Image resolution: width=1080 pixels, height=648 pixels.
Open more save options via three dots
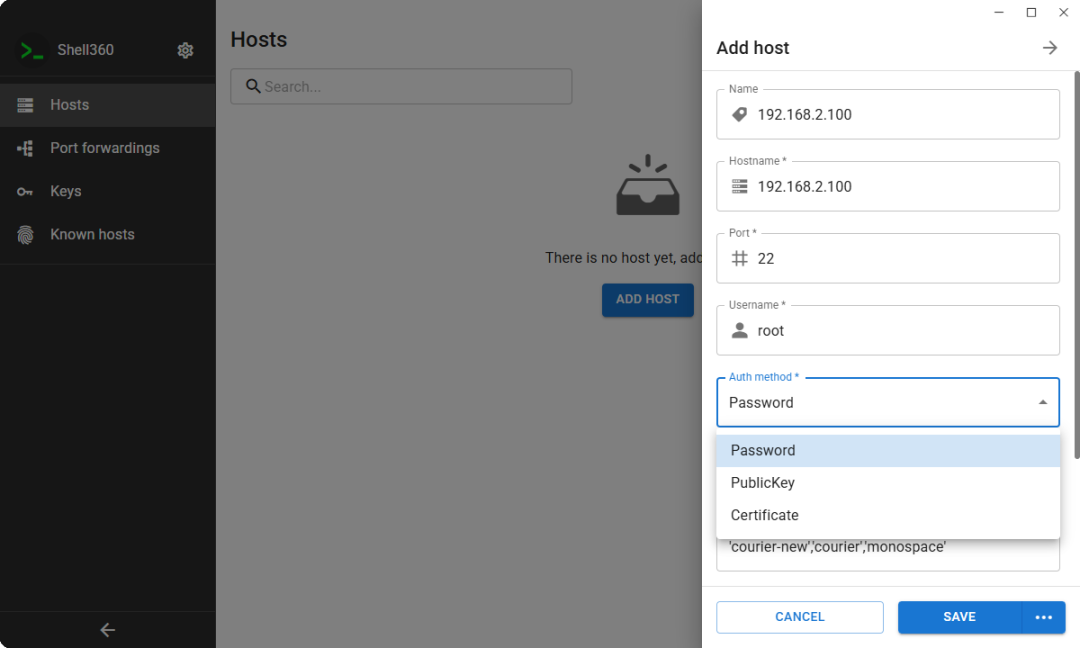pyautogui.click(x=1044, y=617)
